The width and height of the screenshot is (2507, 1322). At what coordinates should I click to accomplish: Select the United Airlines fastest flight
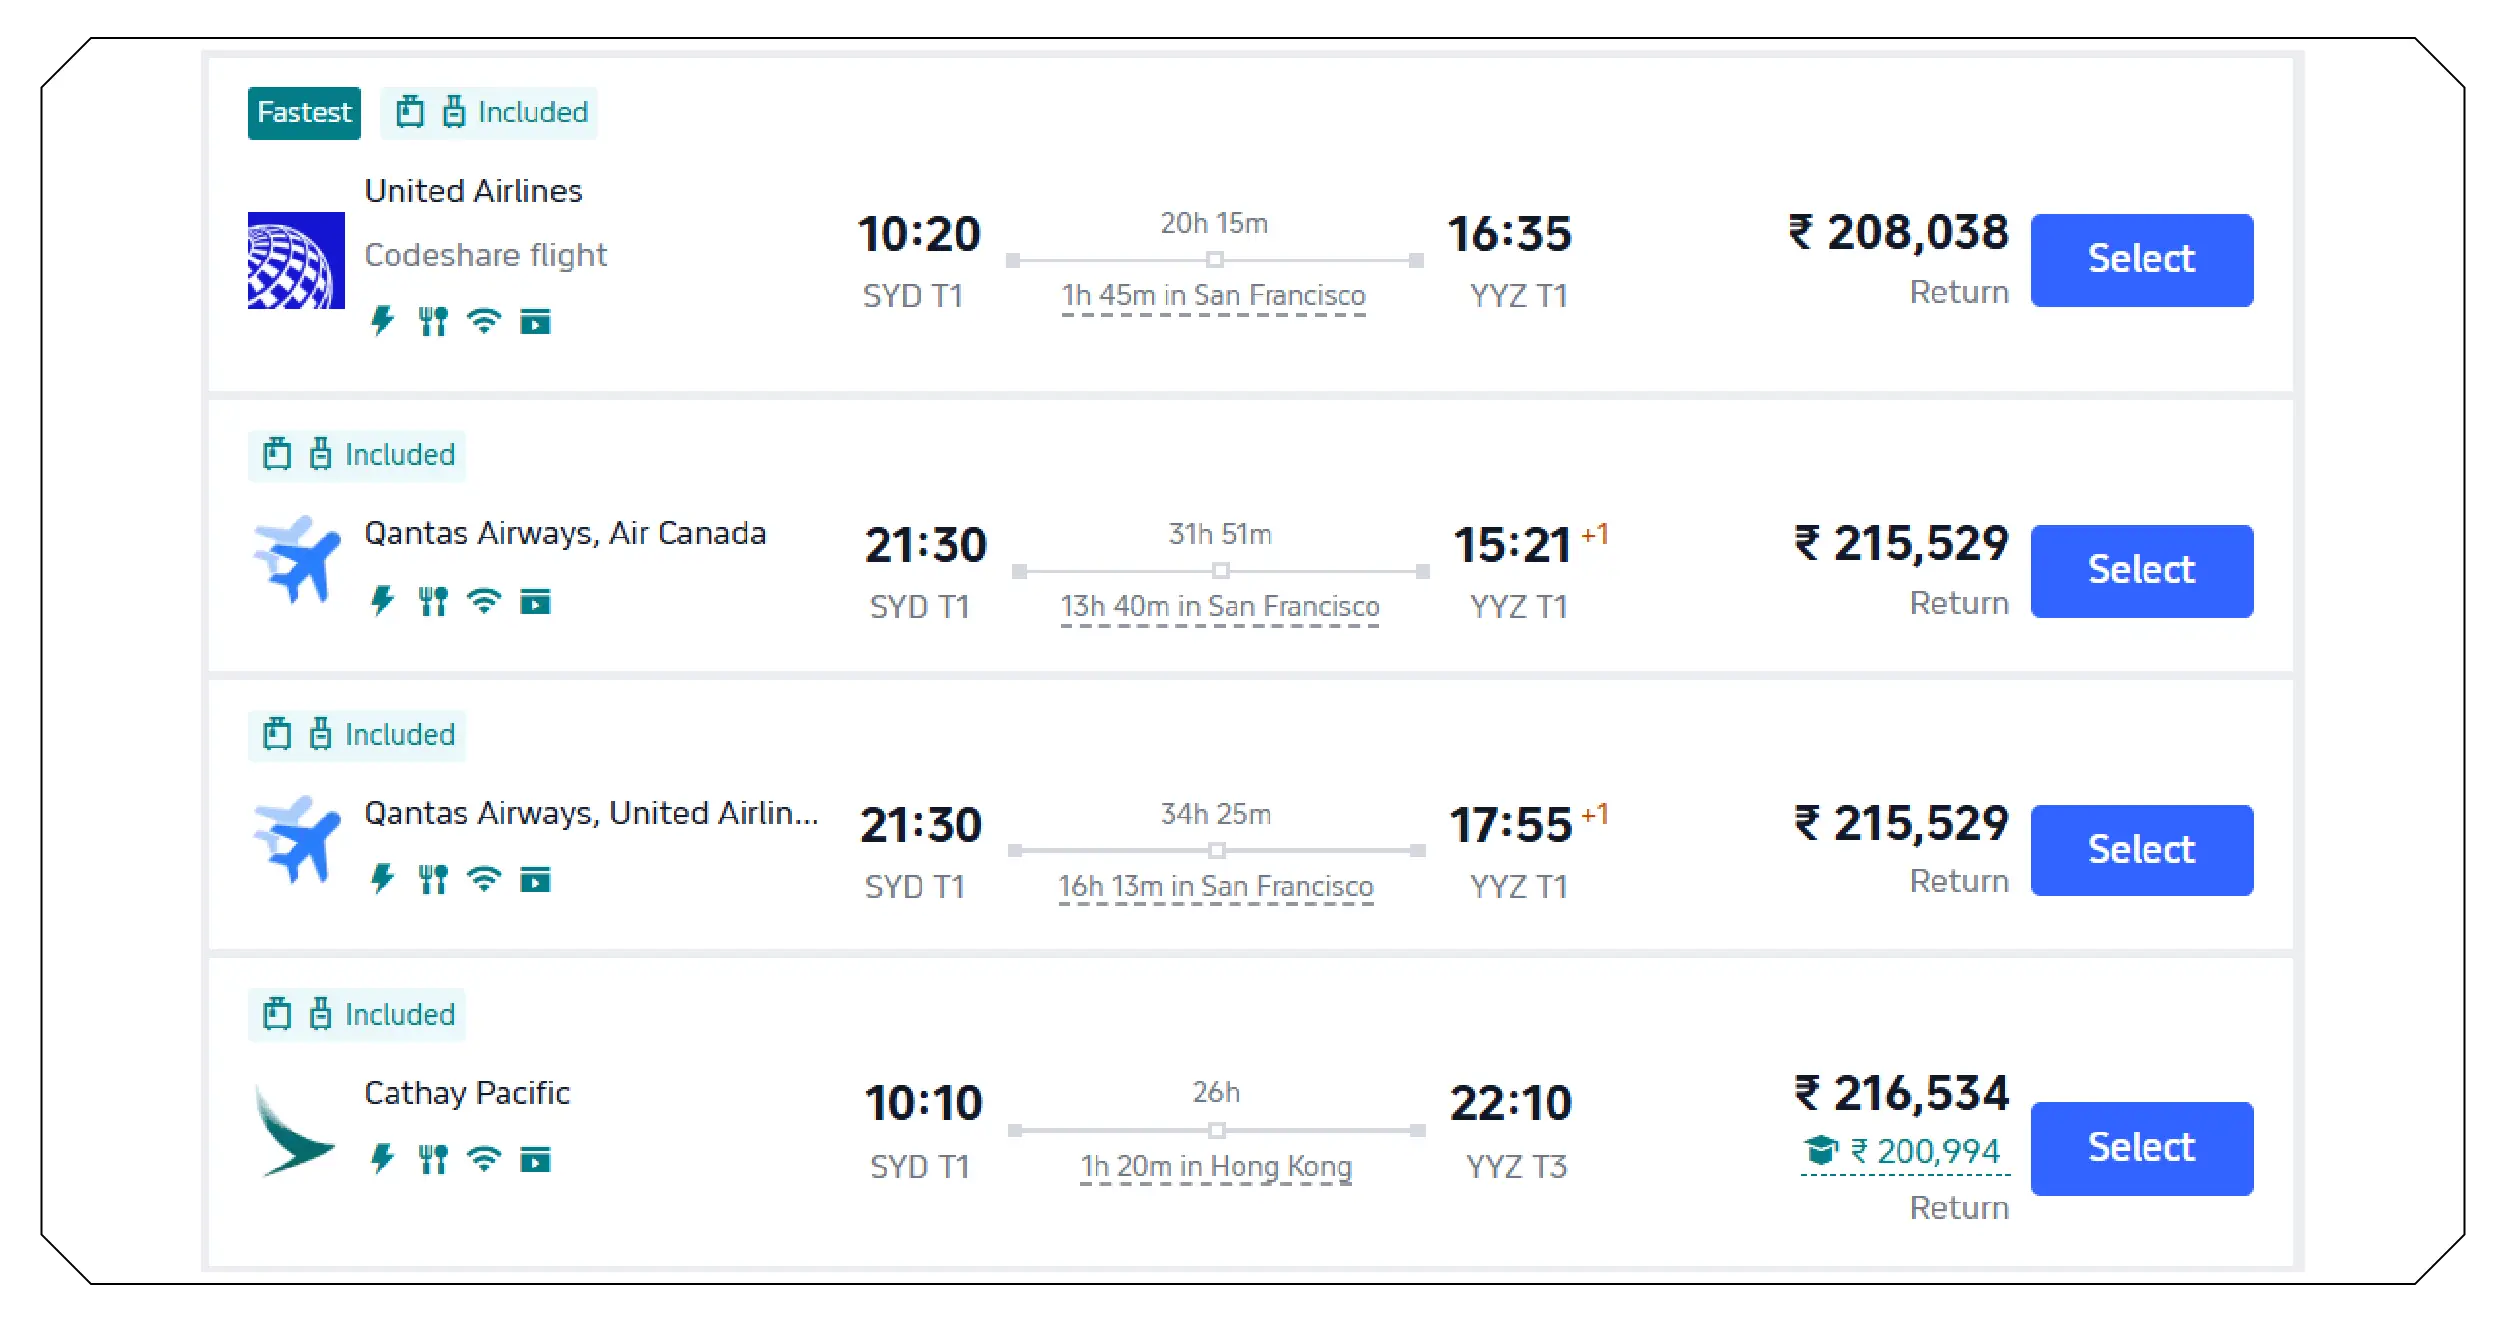pos(2140,258)
